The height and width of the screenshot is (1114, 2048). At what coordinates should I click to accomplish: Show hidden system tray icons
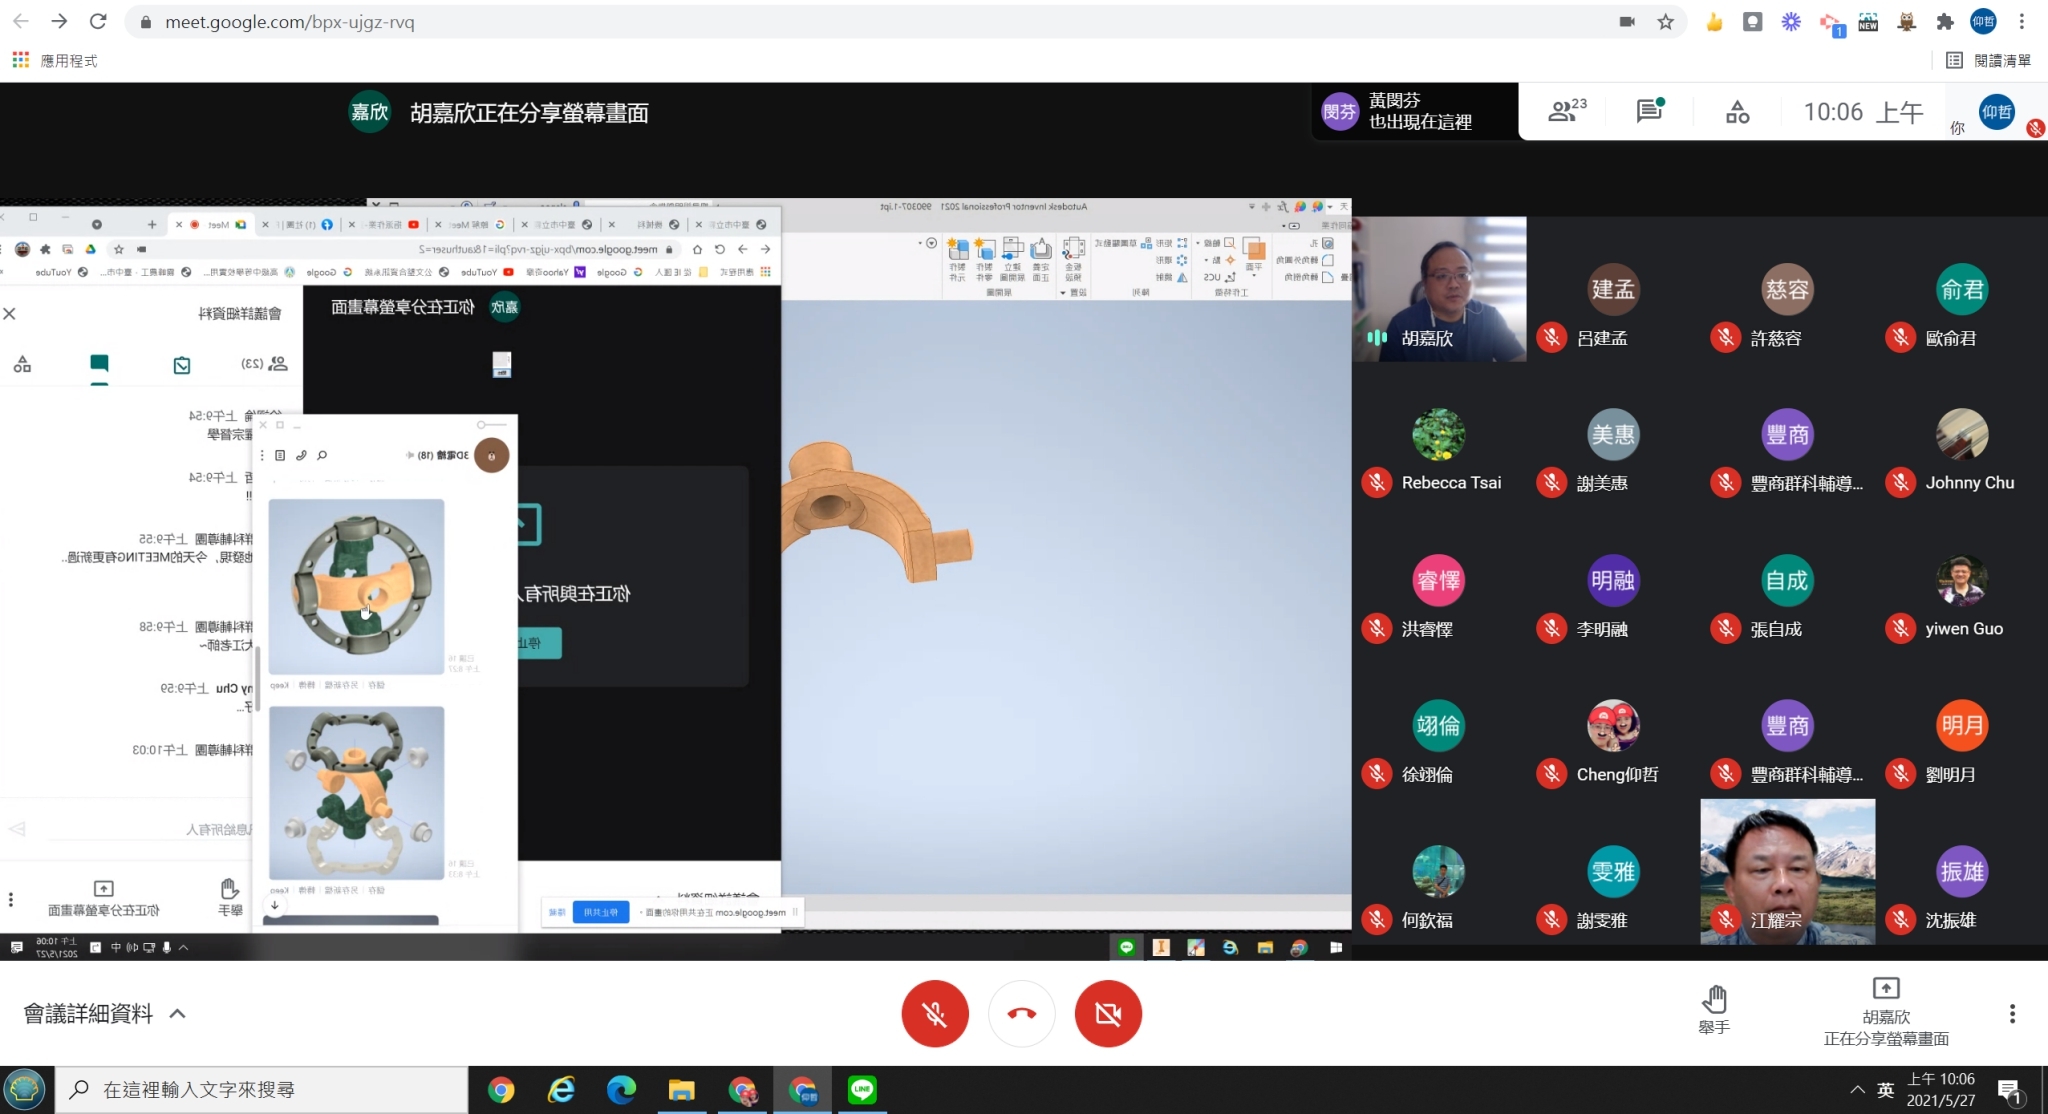point(1857,1089)
